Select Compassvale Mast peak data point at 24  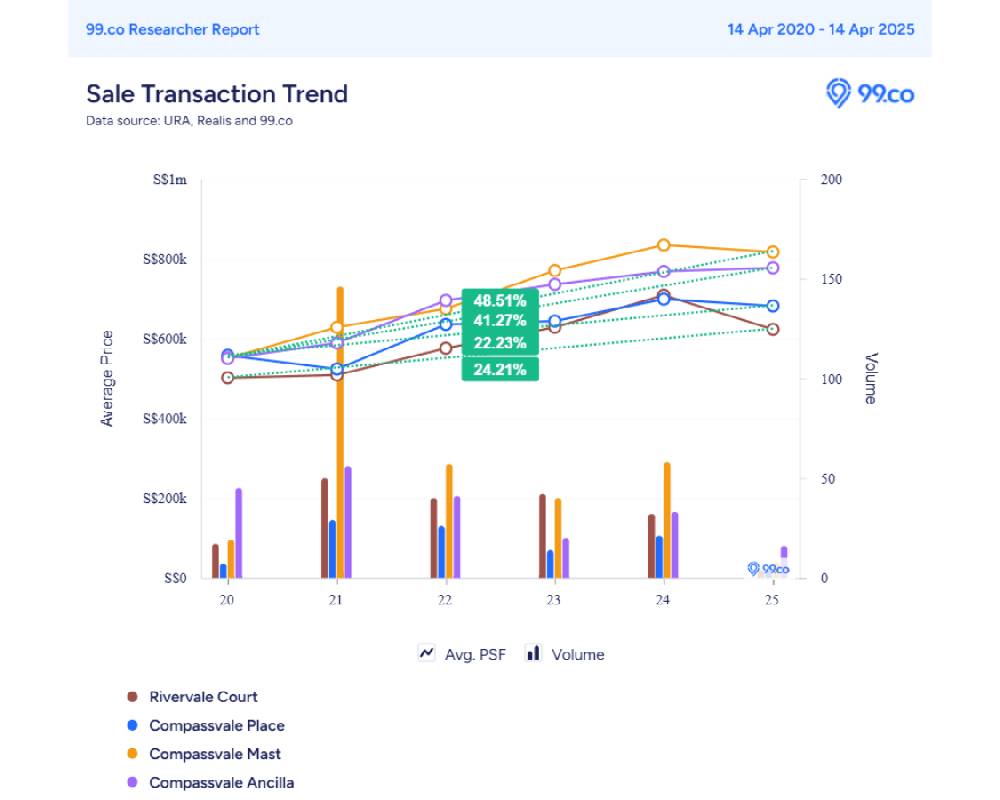(x=663, y=245)
